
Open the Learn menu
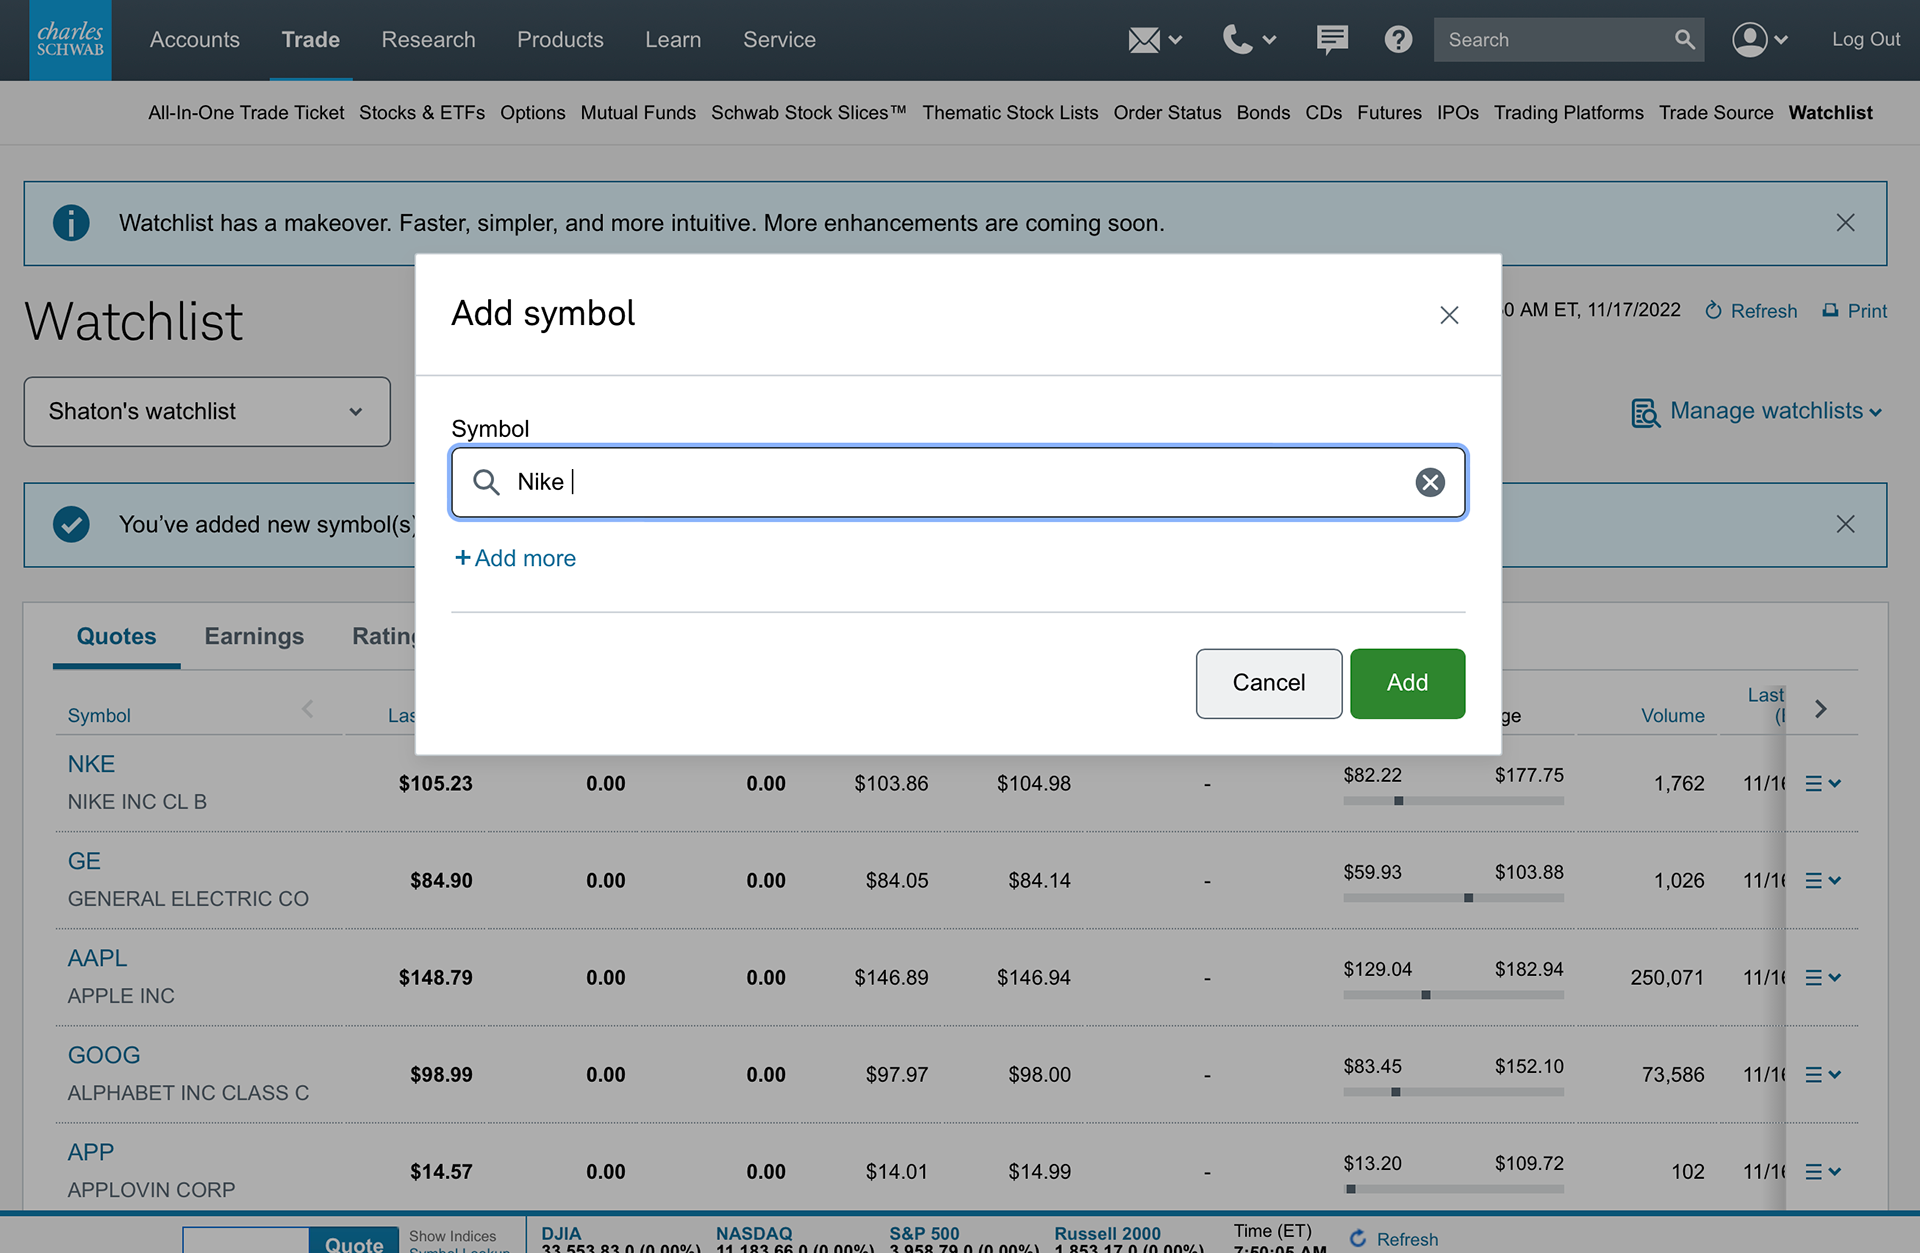tap(673, 40)
